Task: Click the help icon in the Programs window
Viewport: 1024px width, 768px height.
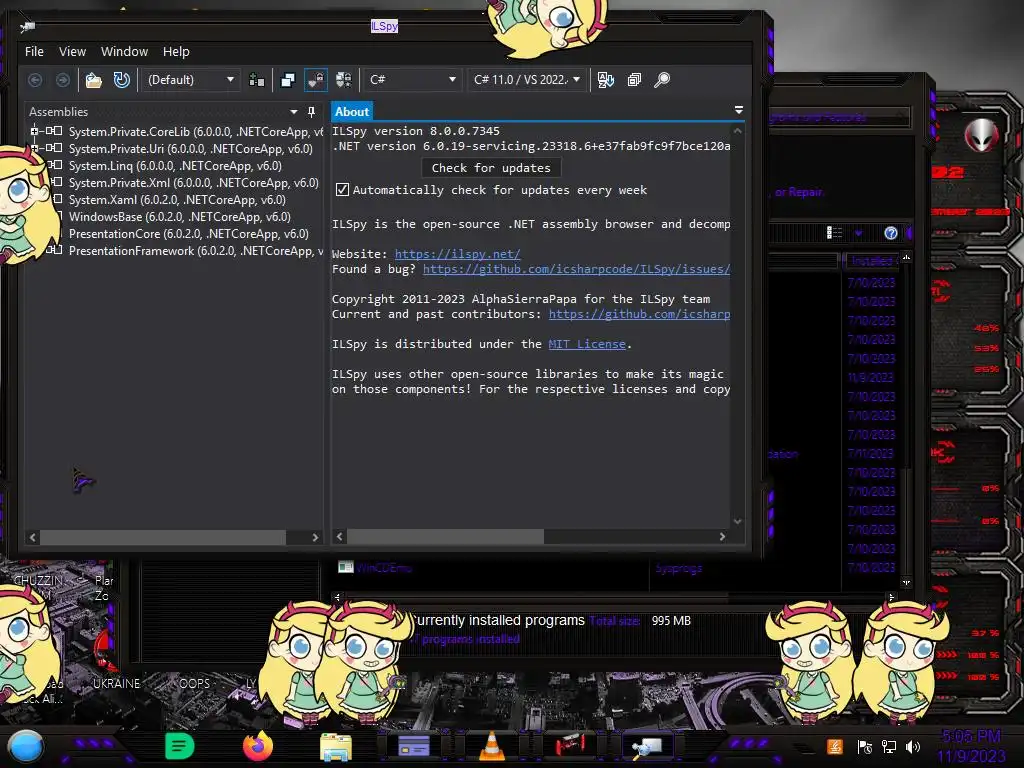Action: click(891, 232)
